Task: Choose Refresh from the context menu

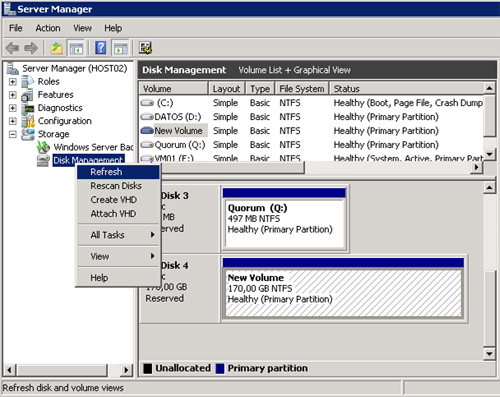Action: coord(119,172)
